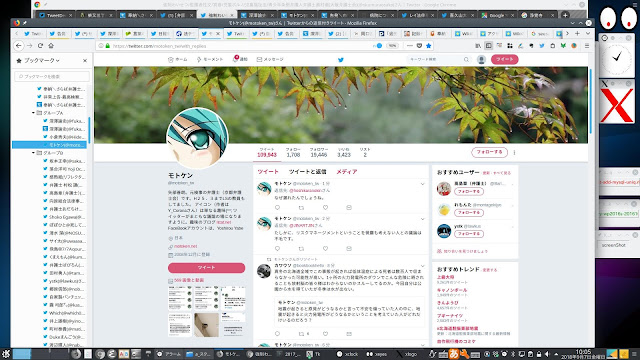
Task: Click the Twitter bird extension icon in the toolbar
Action: click(x=542, y=46)
